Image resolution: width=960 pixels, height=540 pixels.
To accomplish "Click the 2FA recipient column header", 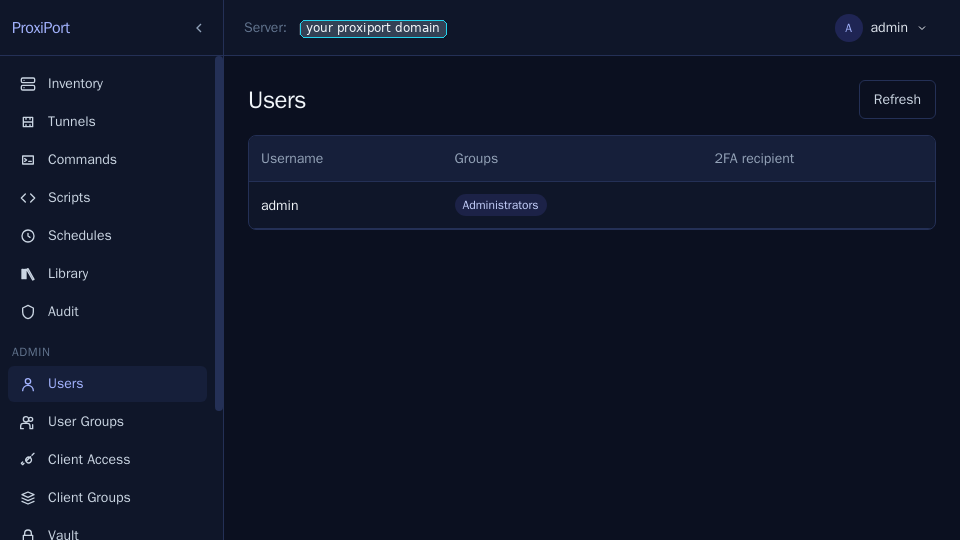I will pyautogui.click(x=754, y=159).
